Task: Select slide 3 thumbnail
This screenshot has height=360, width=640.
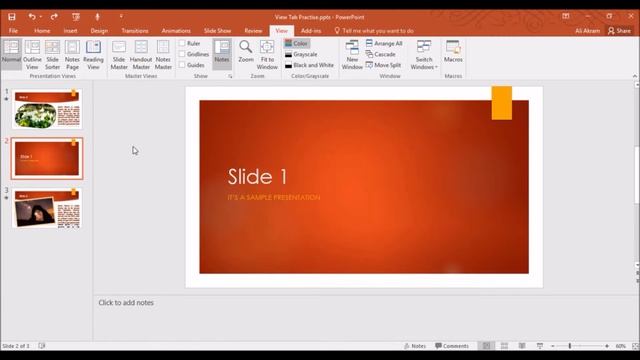Action: pos(47,208)
